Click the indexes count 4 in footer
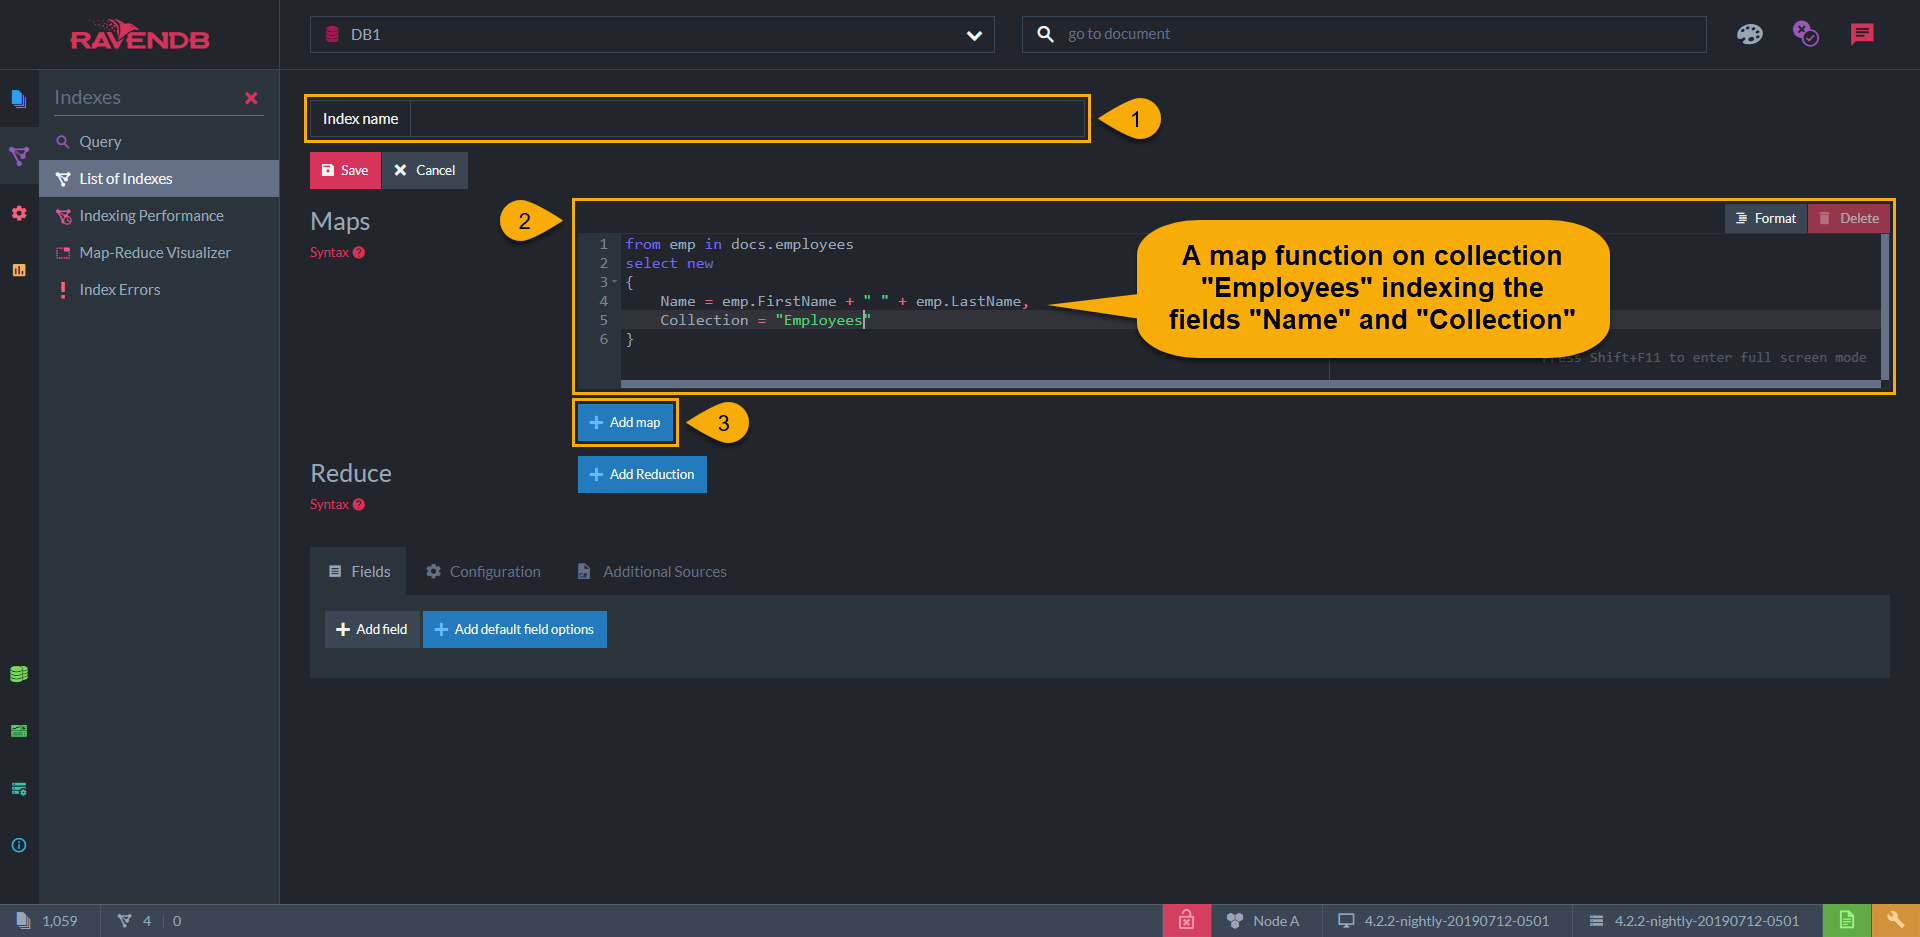The width and height of the screenshot is (1920, 937). tap(134, 920)
